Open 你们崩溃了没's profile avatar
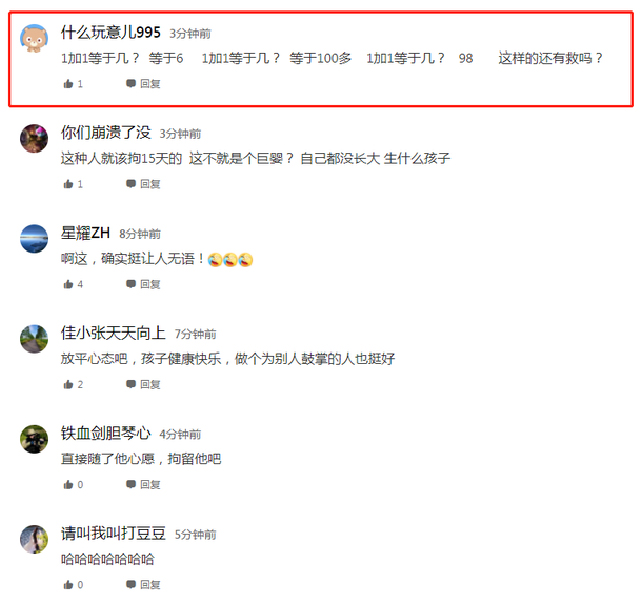 pyautogui.click(x=34, y=138)
